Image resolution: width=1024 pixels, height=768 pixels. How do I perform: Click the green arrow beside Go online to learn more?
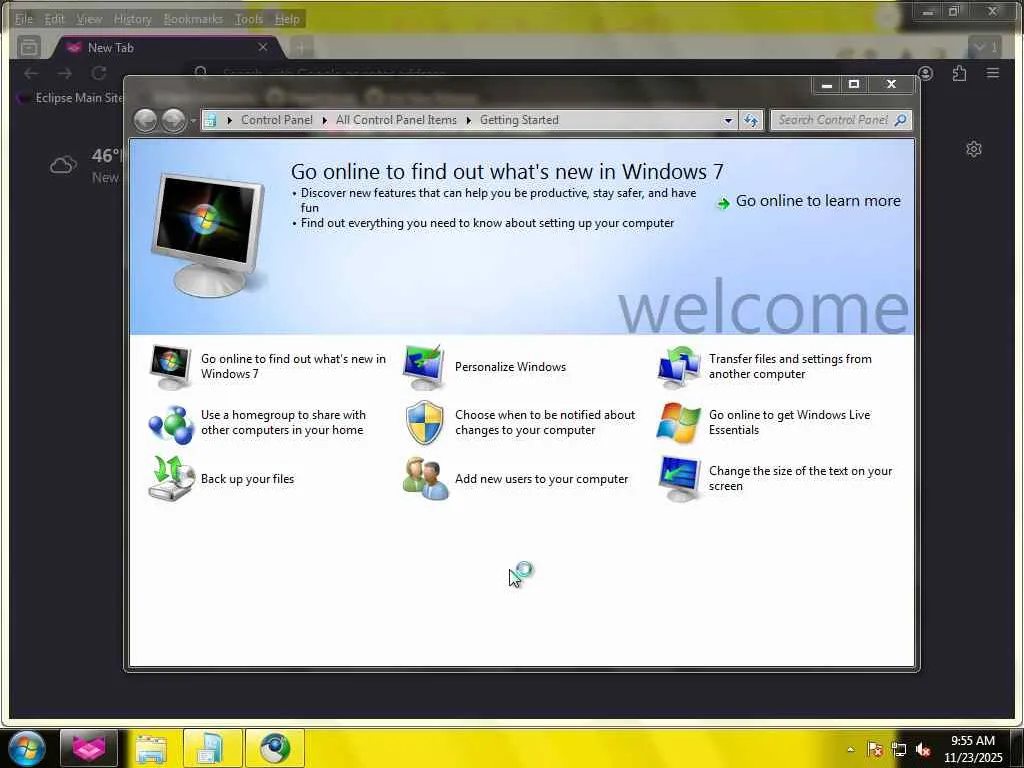[x=723, y=203]
